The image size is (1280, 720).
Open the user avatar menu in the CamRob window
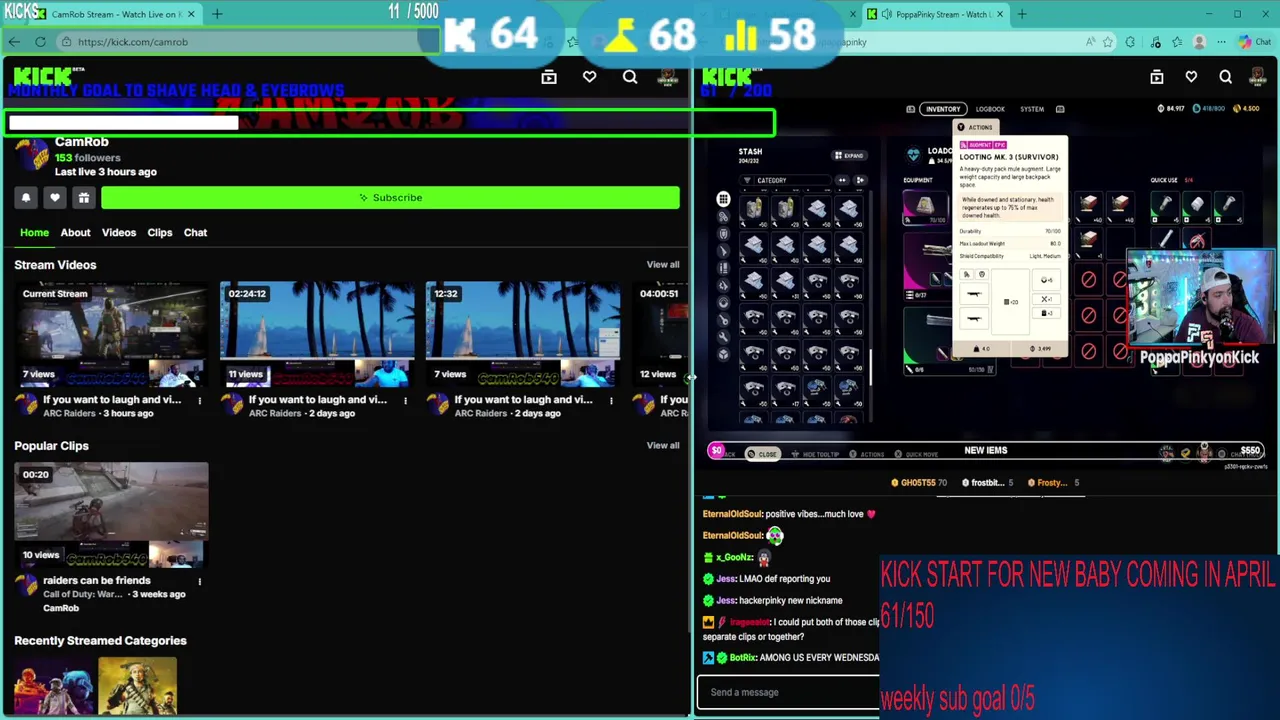[667, 78]
